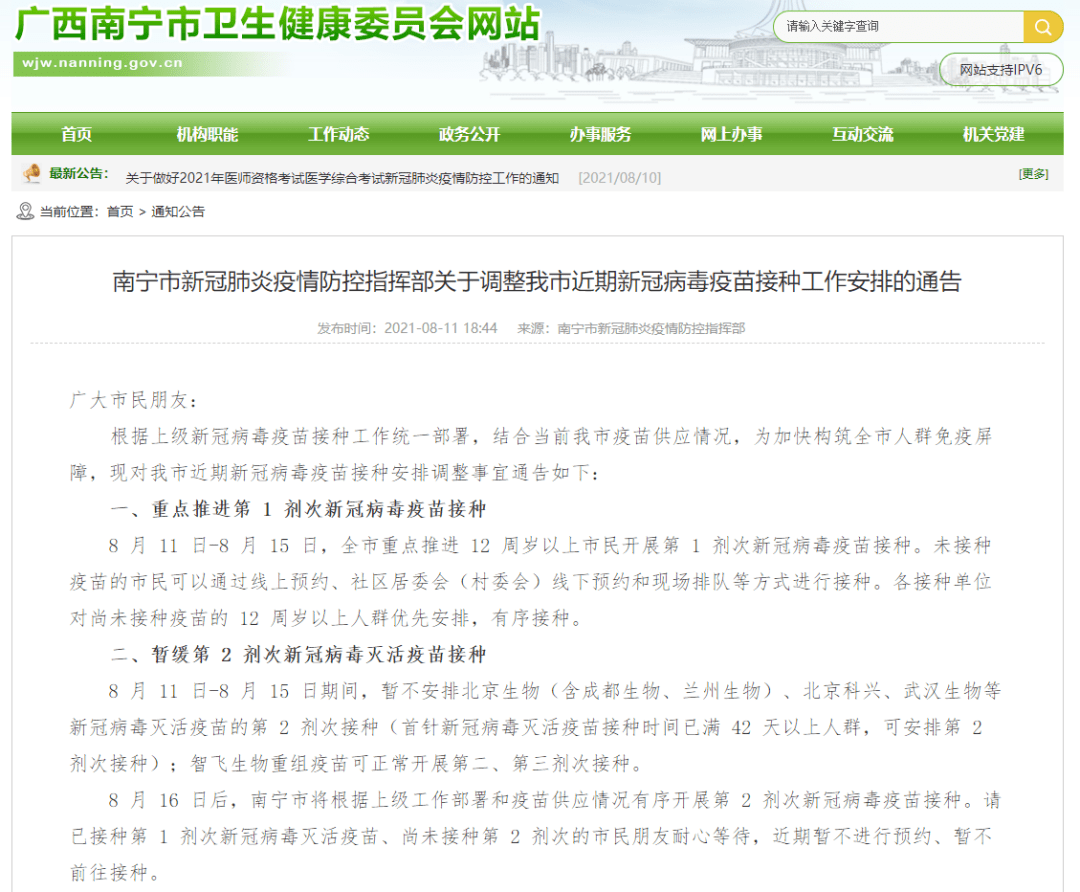Open the 机关党建 navigation item
Screen dimensions: 1080x892
(993, 135)
